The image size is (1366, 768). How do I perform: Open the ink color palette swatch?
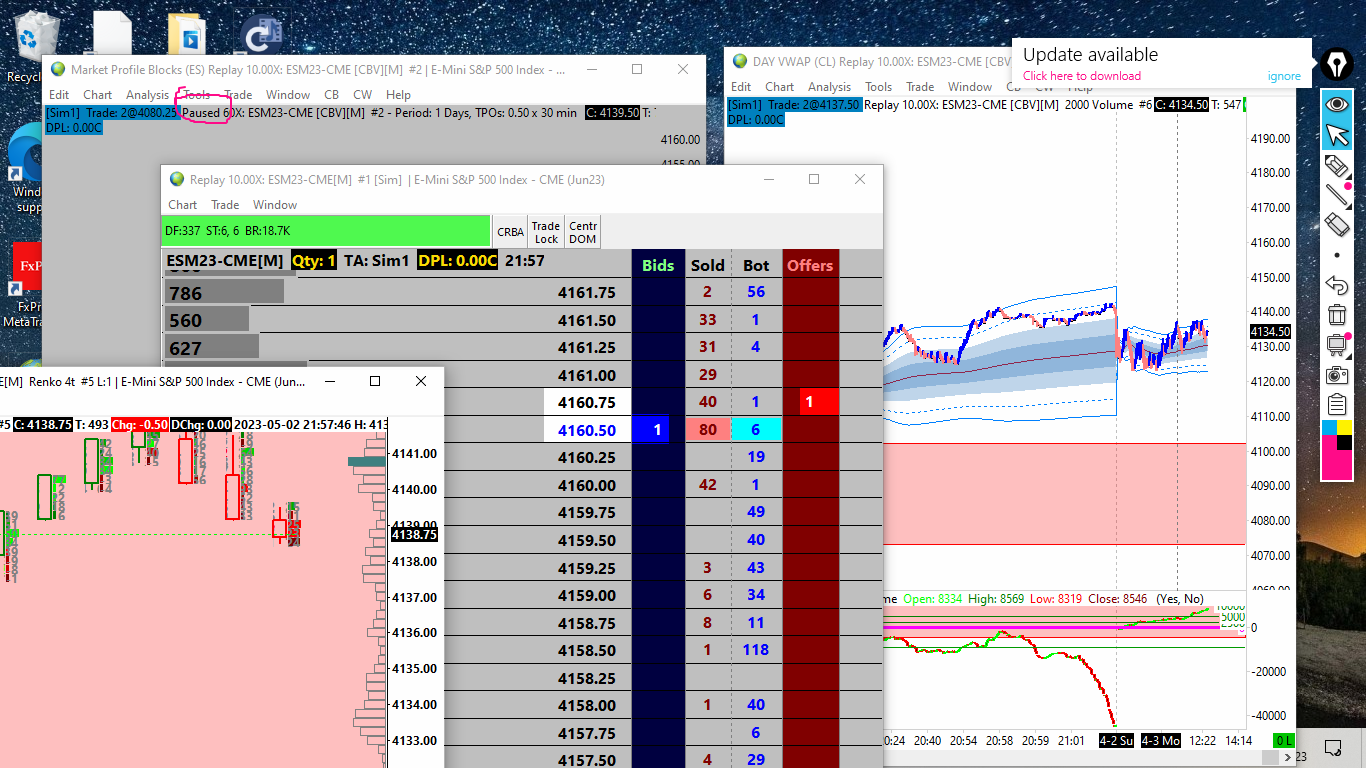1337,450
